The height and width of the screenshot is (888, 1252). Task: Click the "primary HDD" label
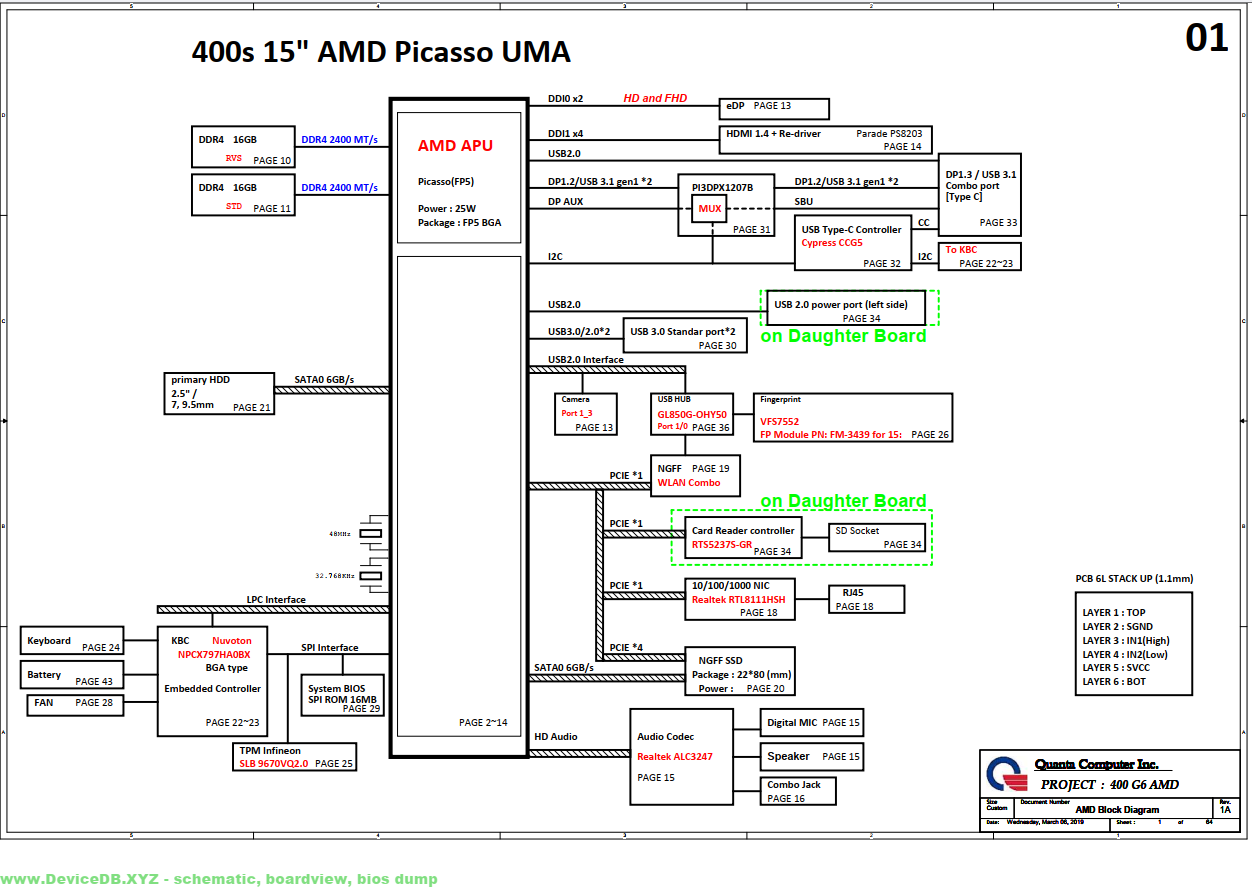[200, 380]
